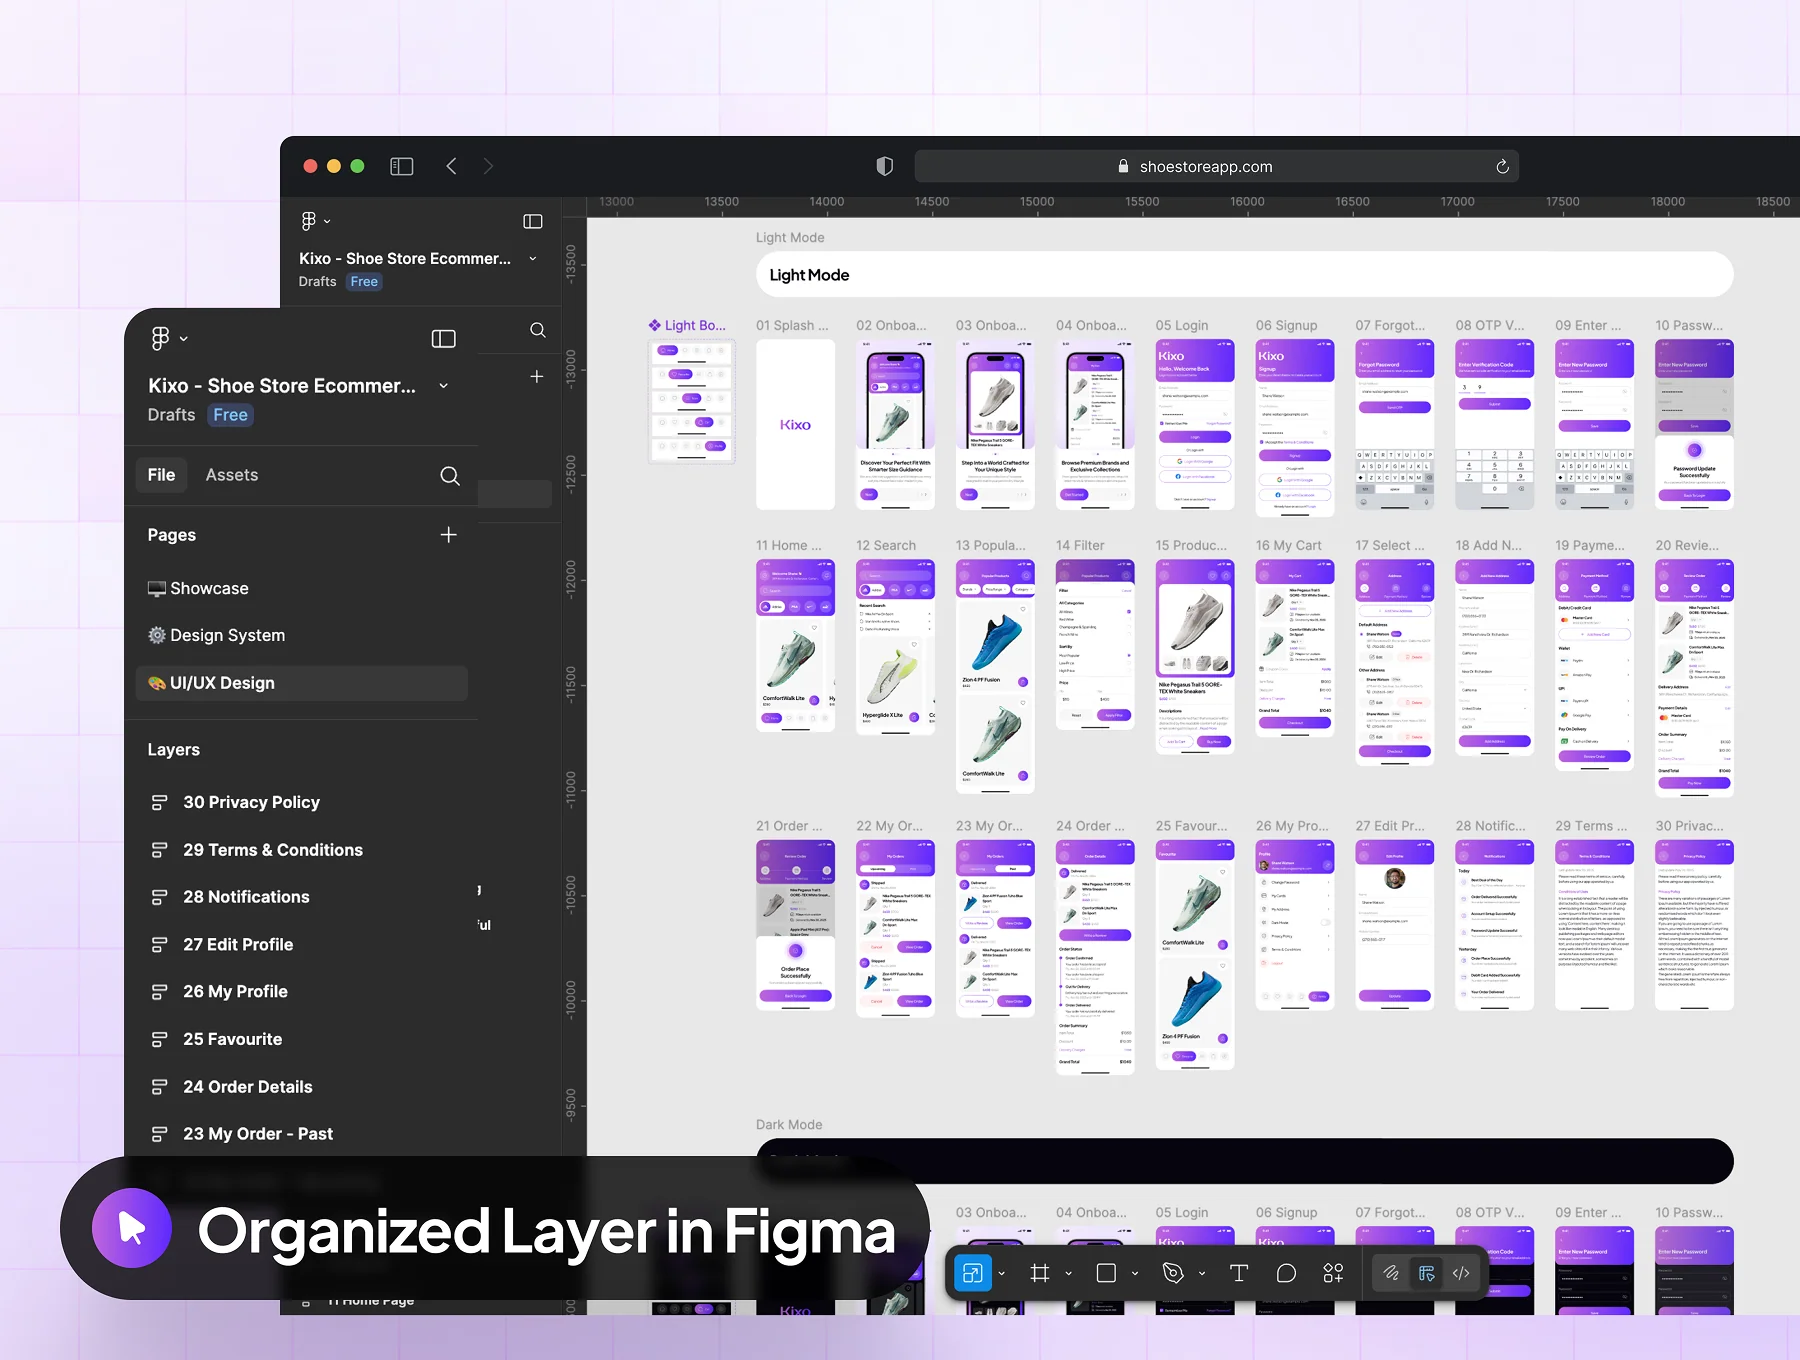Expand the shape tools chevron
Screen dimensions: 1800x1360
[1135, 1273]
